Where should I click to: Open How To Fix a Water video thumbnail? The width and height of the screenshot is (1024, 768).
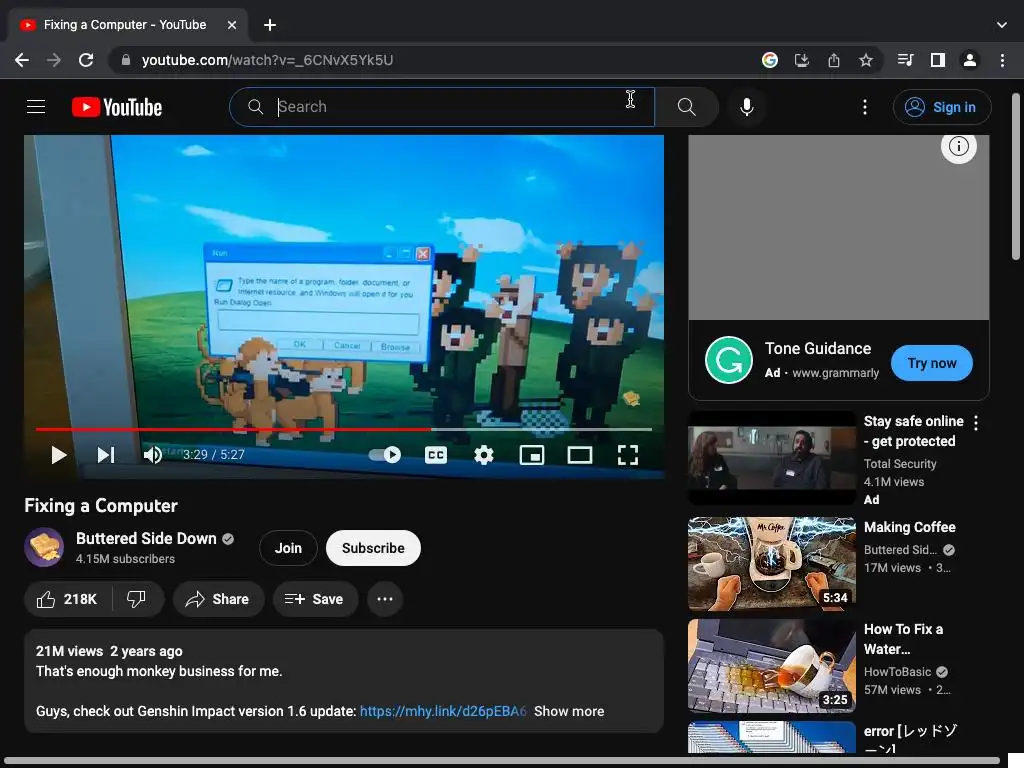click(x=772, y=665)
